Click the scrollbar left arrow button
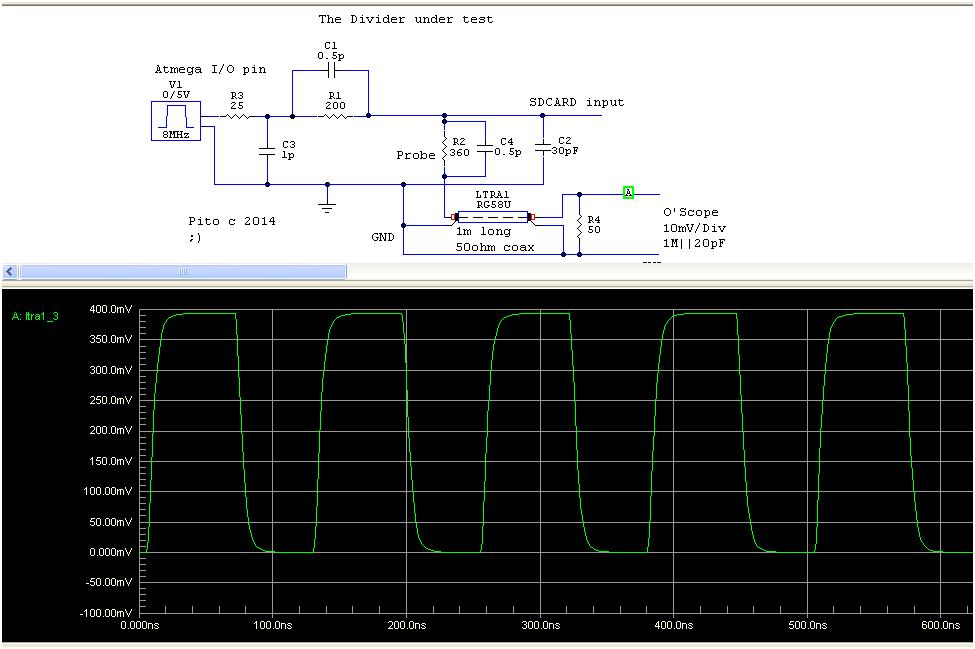 coord(8,271)
